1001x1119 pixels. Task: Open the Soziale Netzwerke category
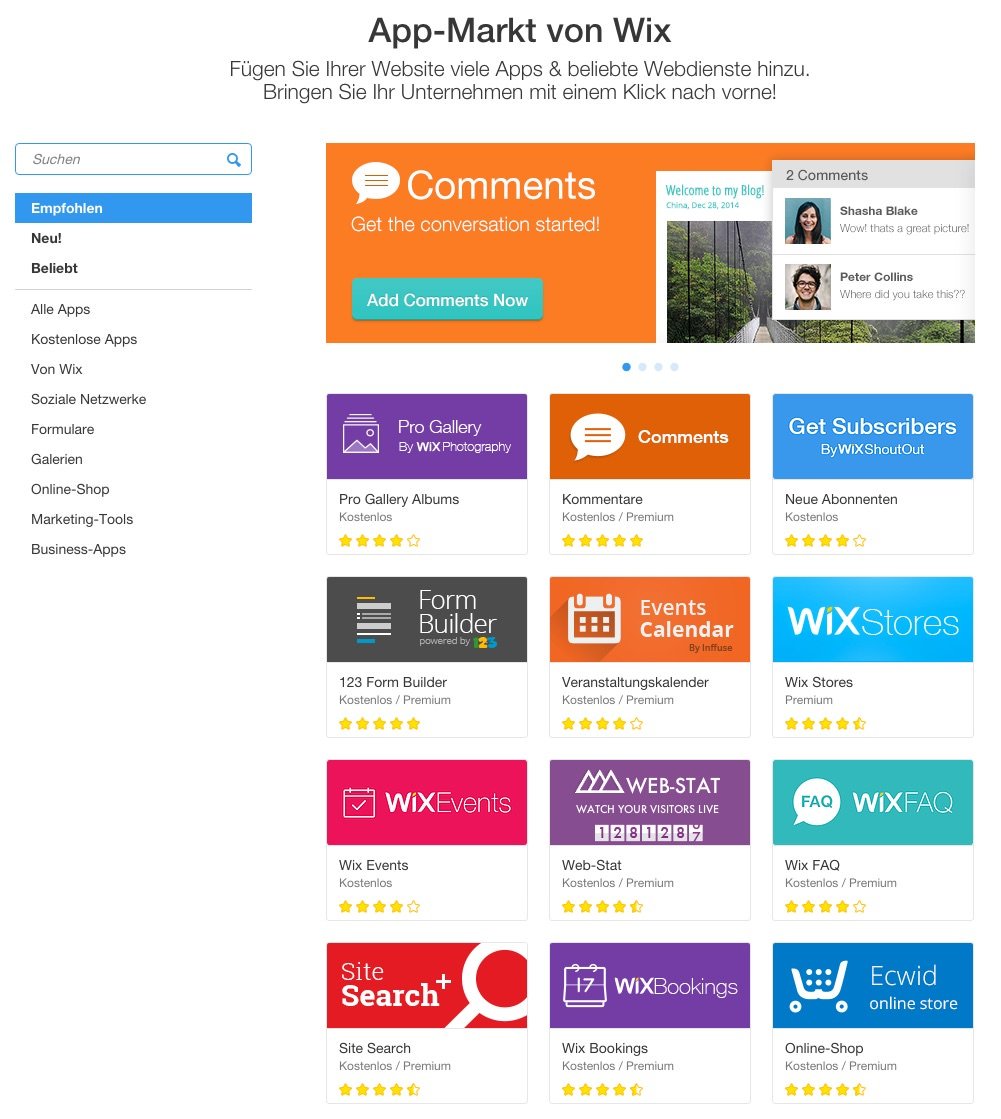click(x=88, y=400)
